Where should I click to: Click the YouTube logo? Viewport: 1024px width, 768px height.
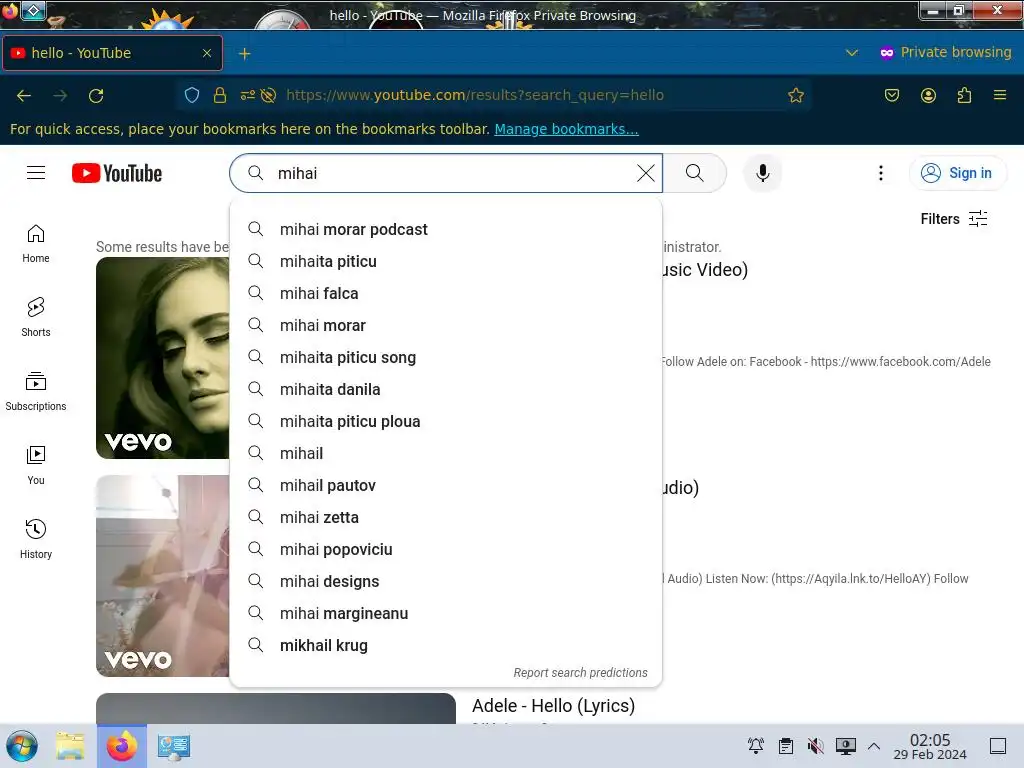[x=117, y=173]
